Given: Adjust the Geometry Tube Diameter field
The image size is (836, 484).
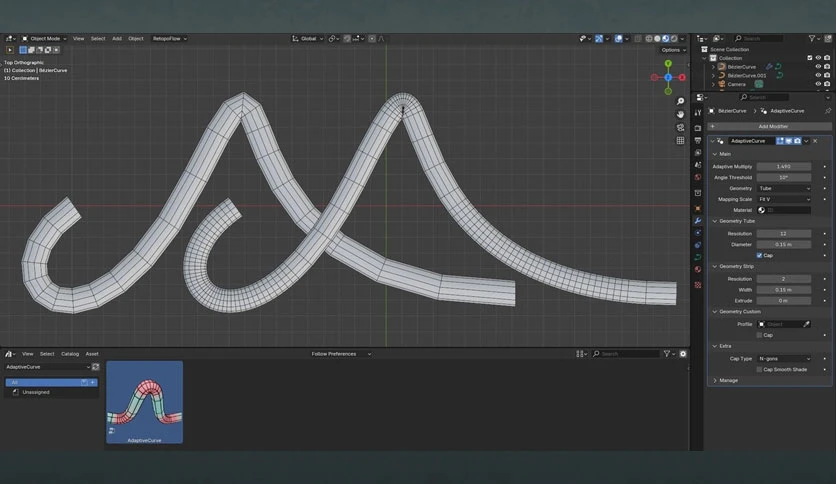Looking at the screenshot, I should (784, 244).
